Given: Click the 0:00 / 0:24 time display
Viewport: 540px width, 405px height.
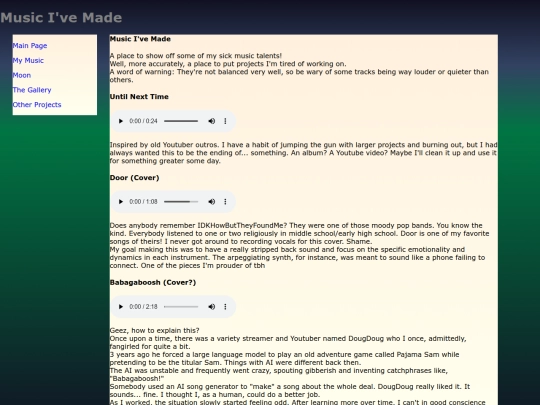Looking at the screenshot, I should tap(143, 121).
